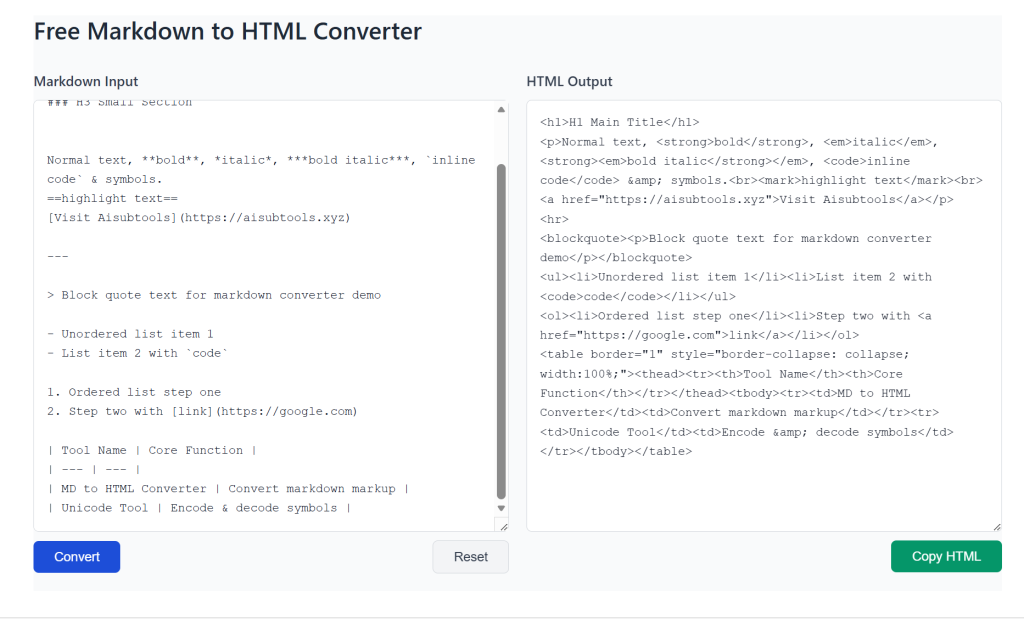Click the Reset button

pos(470,557)
